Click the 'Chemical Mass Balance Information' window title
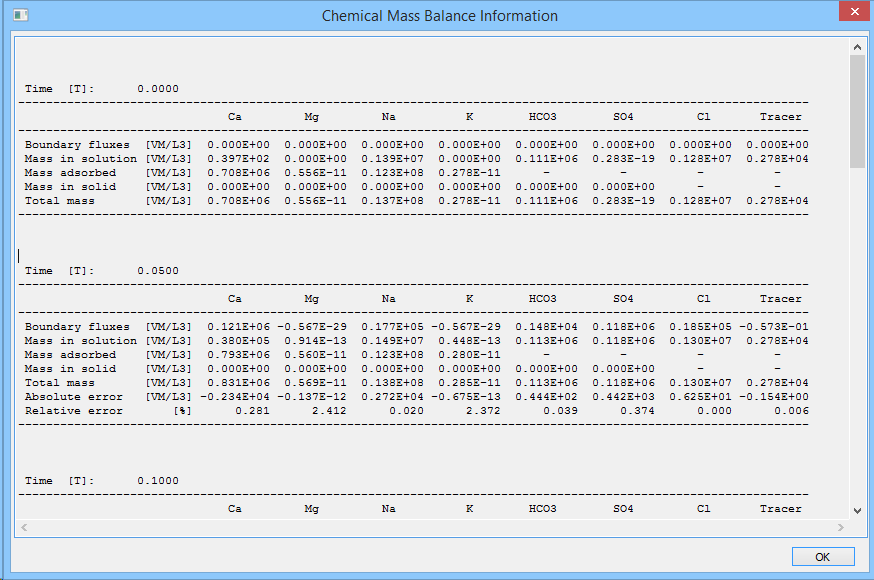Screen dimensions: 874x580 pyautogui.click(x=440, y=16)
